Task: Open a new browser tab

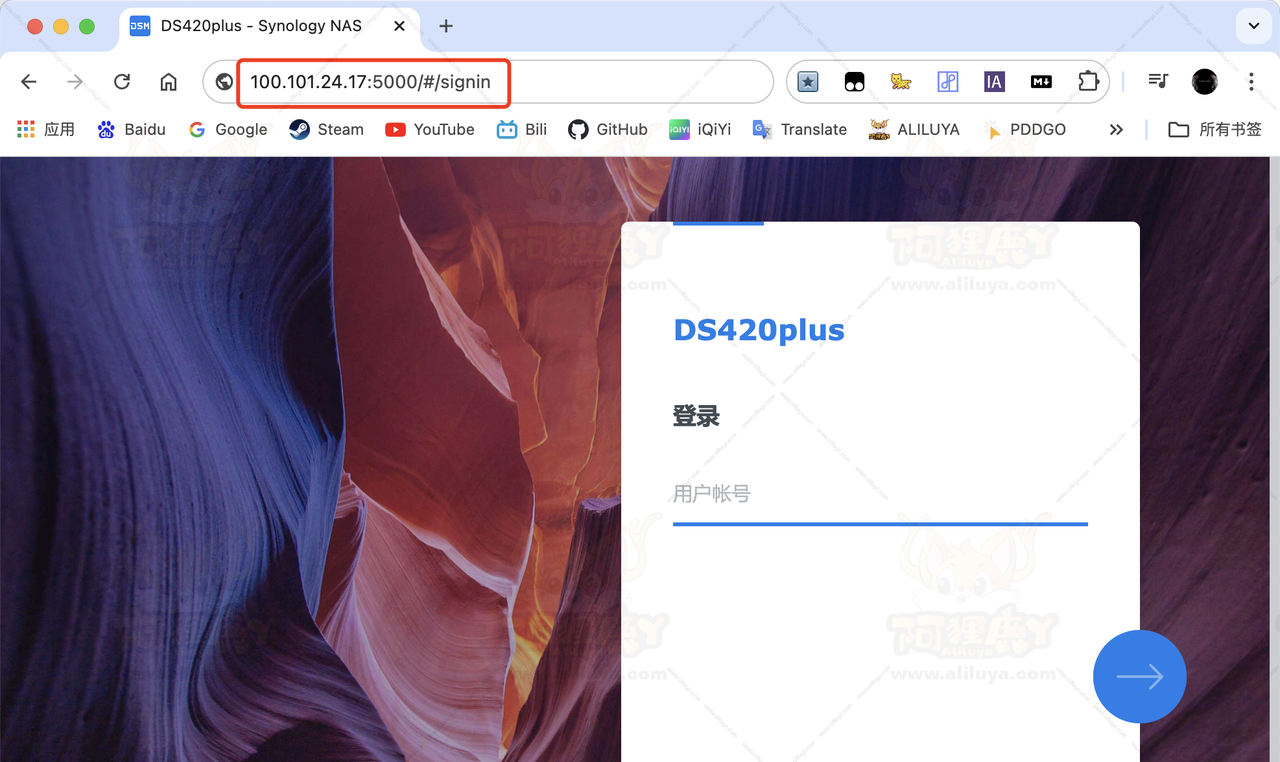Action: tap(446, 26)
